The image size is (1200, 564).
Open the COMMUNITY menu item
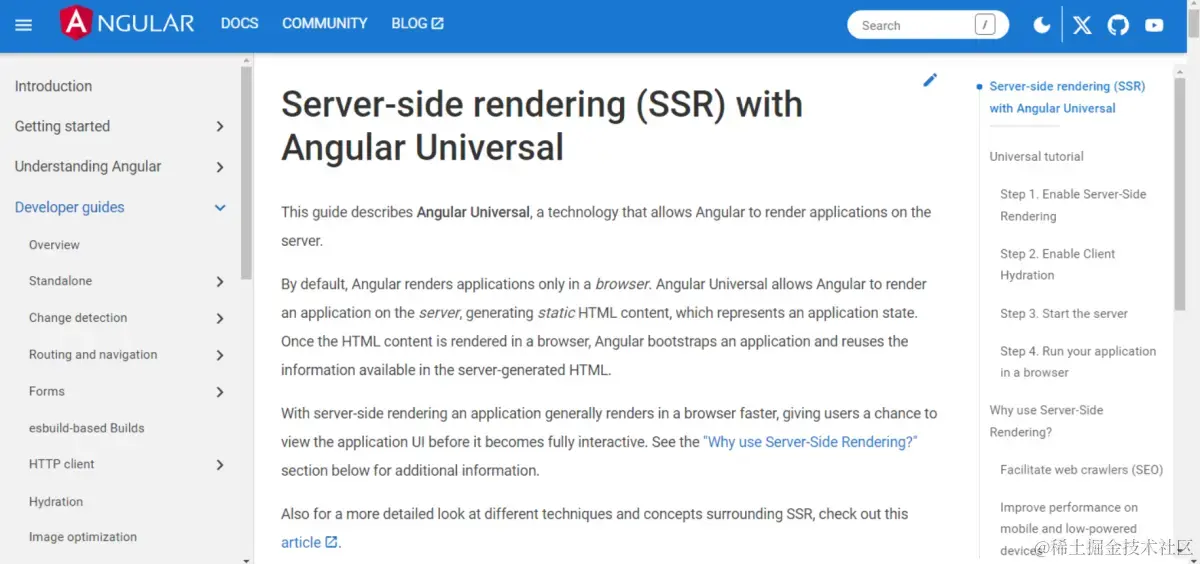tap(325, 23)
